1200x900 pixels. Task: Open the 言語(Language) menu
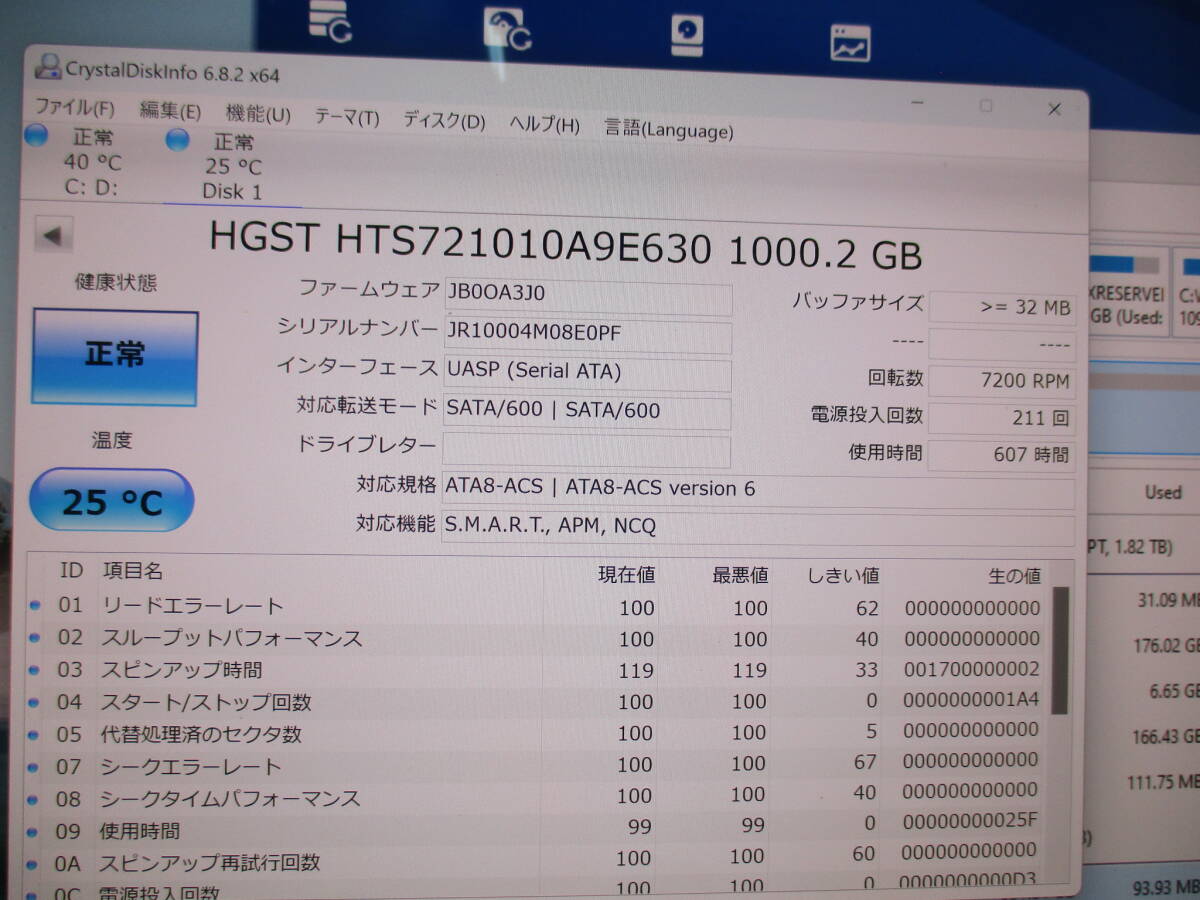click(x=668, y=129)
